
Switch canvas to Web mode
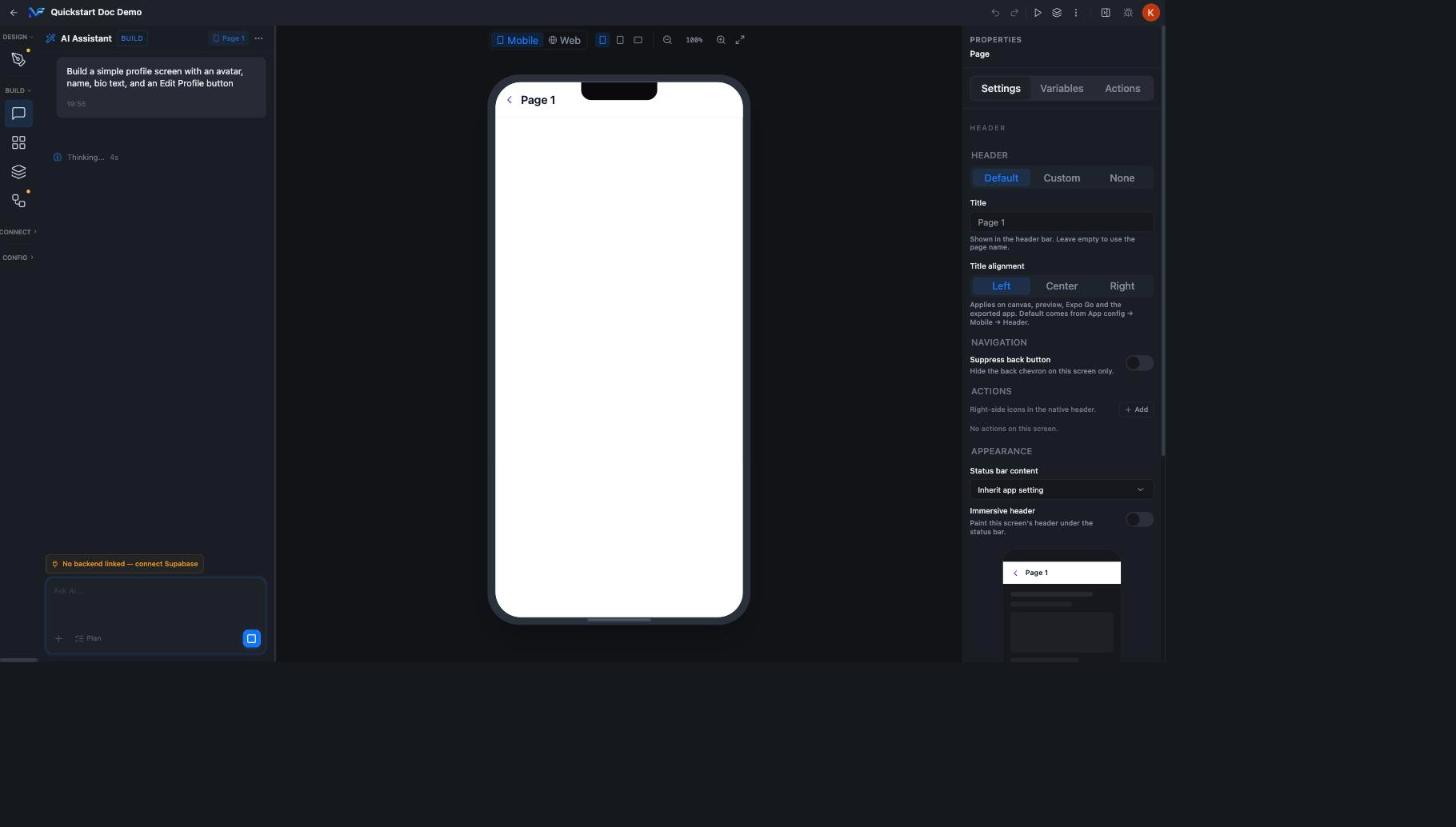point(564,40)
